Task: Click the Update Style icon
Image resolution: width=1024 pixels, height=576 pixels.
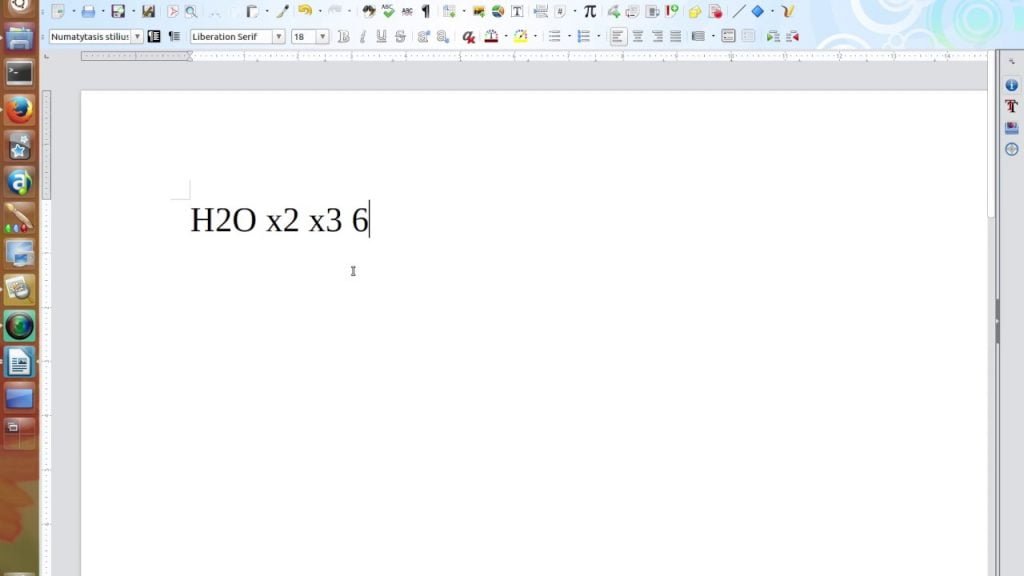Action: coord(154,37)
